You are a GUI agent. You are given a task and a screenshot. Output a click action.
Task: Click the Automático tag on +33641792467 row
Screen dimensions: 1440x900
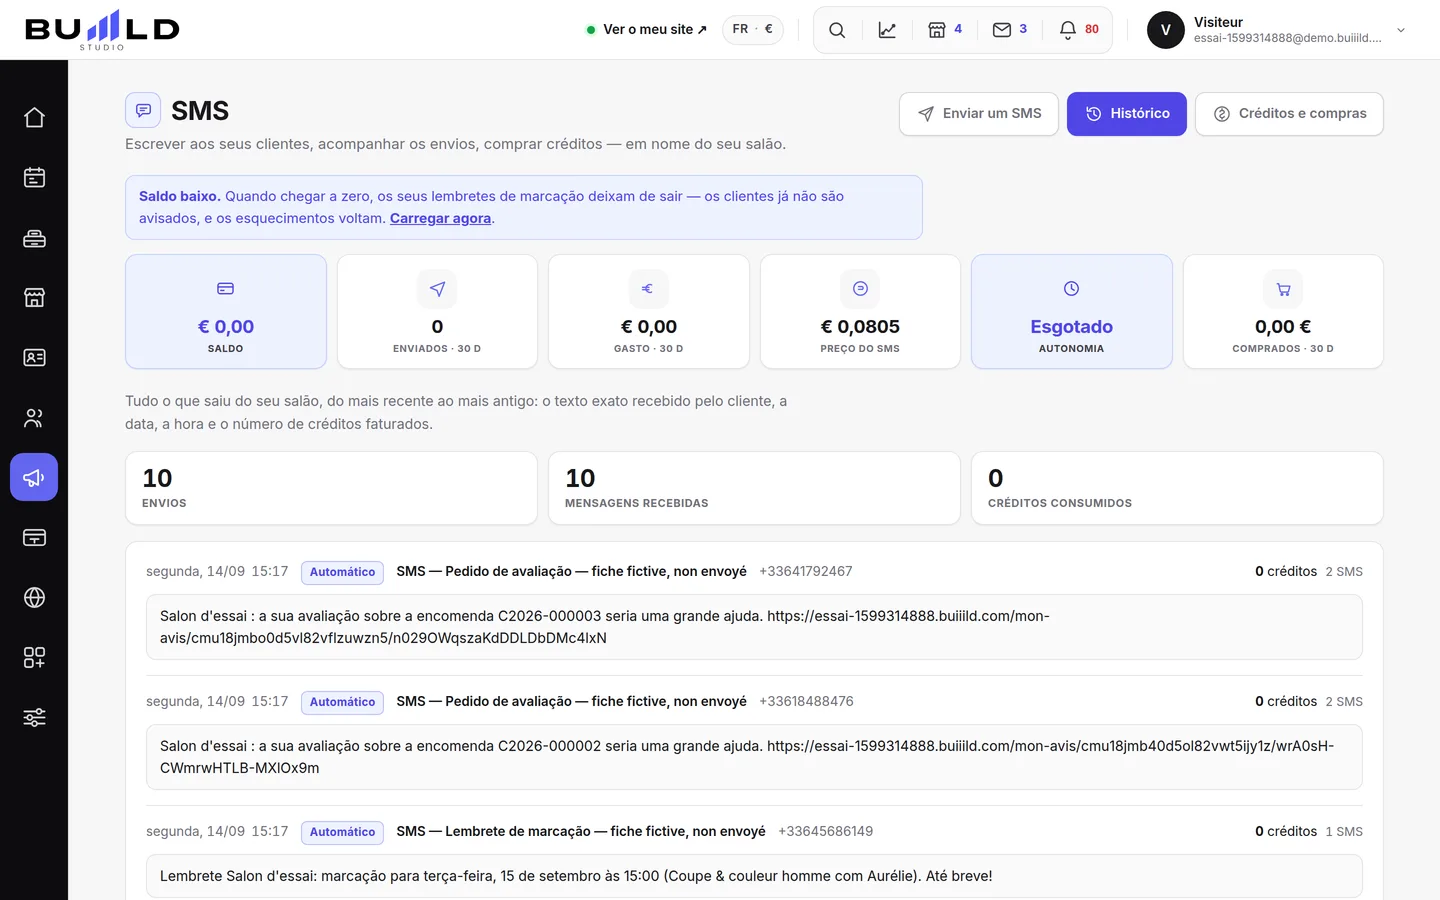click(342, 572)
